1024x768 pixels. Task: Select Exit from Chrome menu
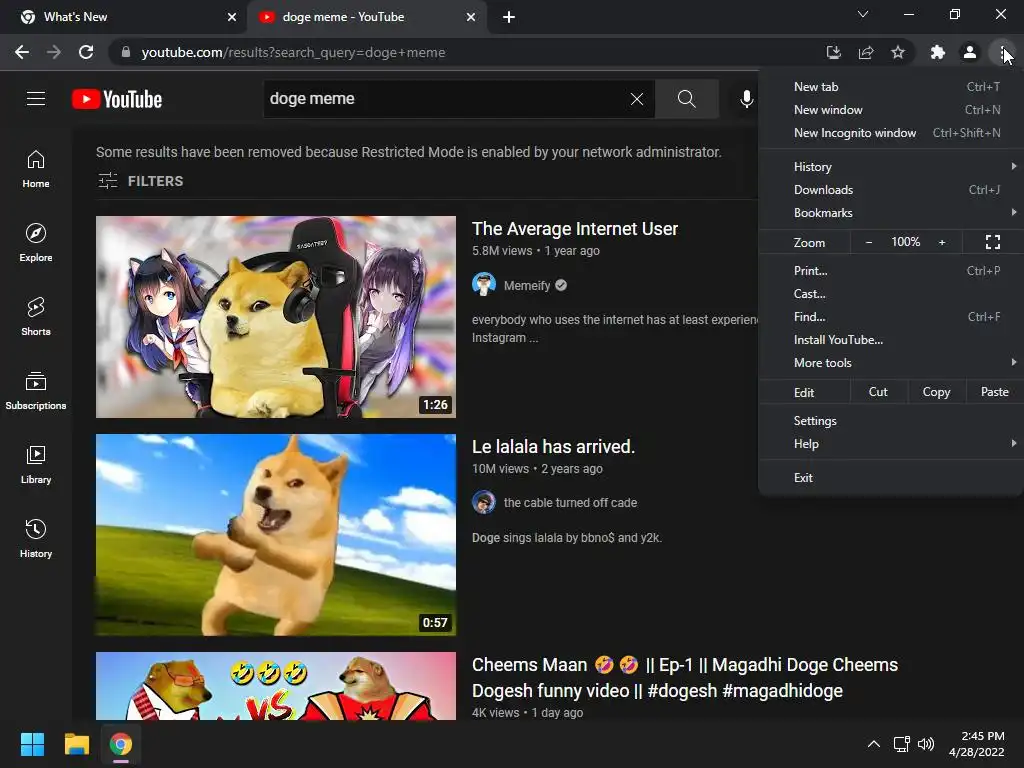coord(891,477)
